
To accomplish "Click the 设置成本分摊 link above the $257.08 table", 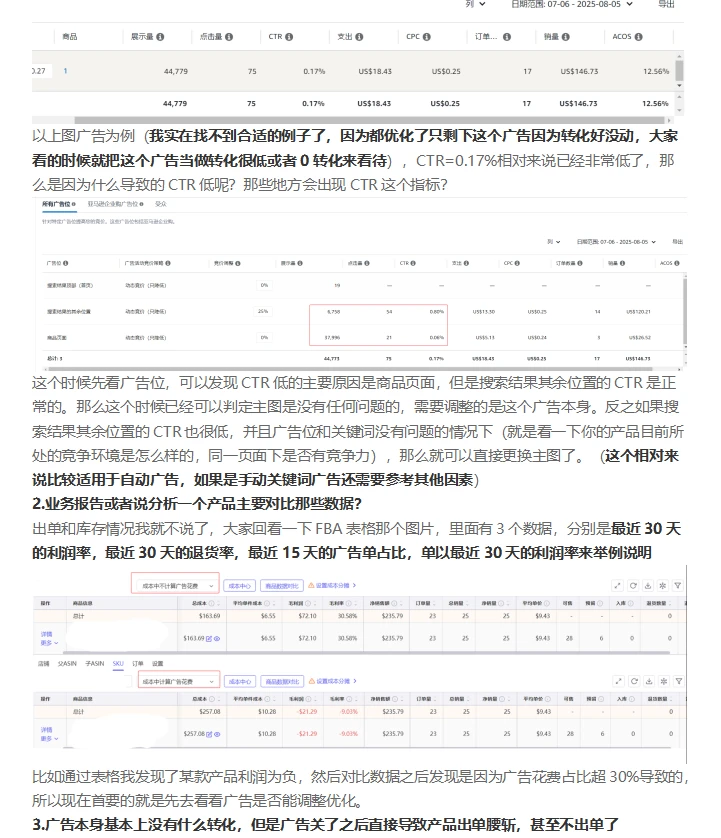I will coord(336,681).
